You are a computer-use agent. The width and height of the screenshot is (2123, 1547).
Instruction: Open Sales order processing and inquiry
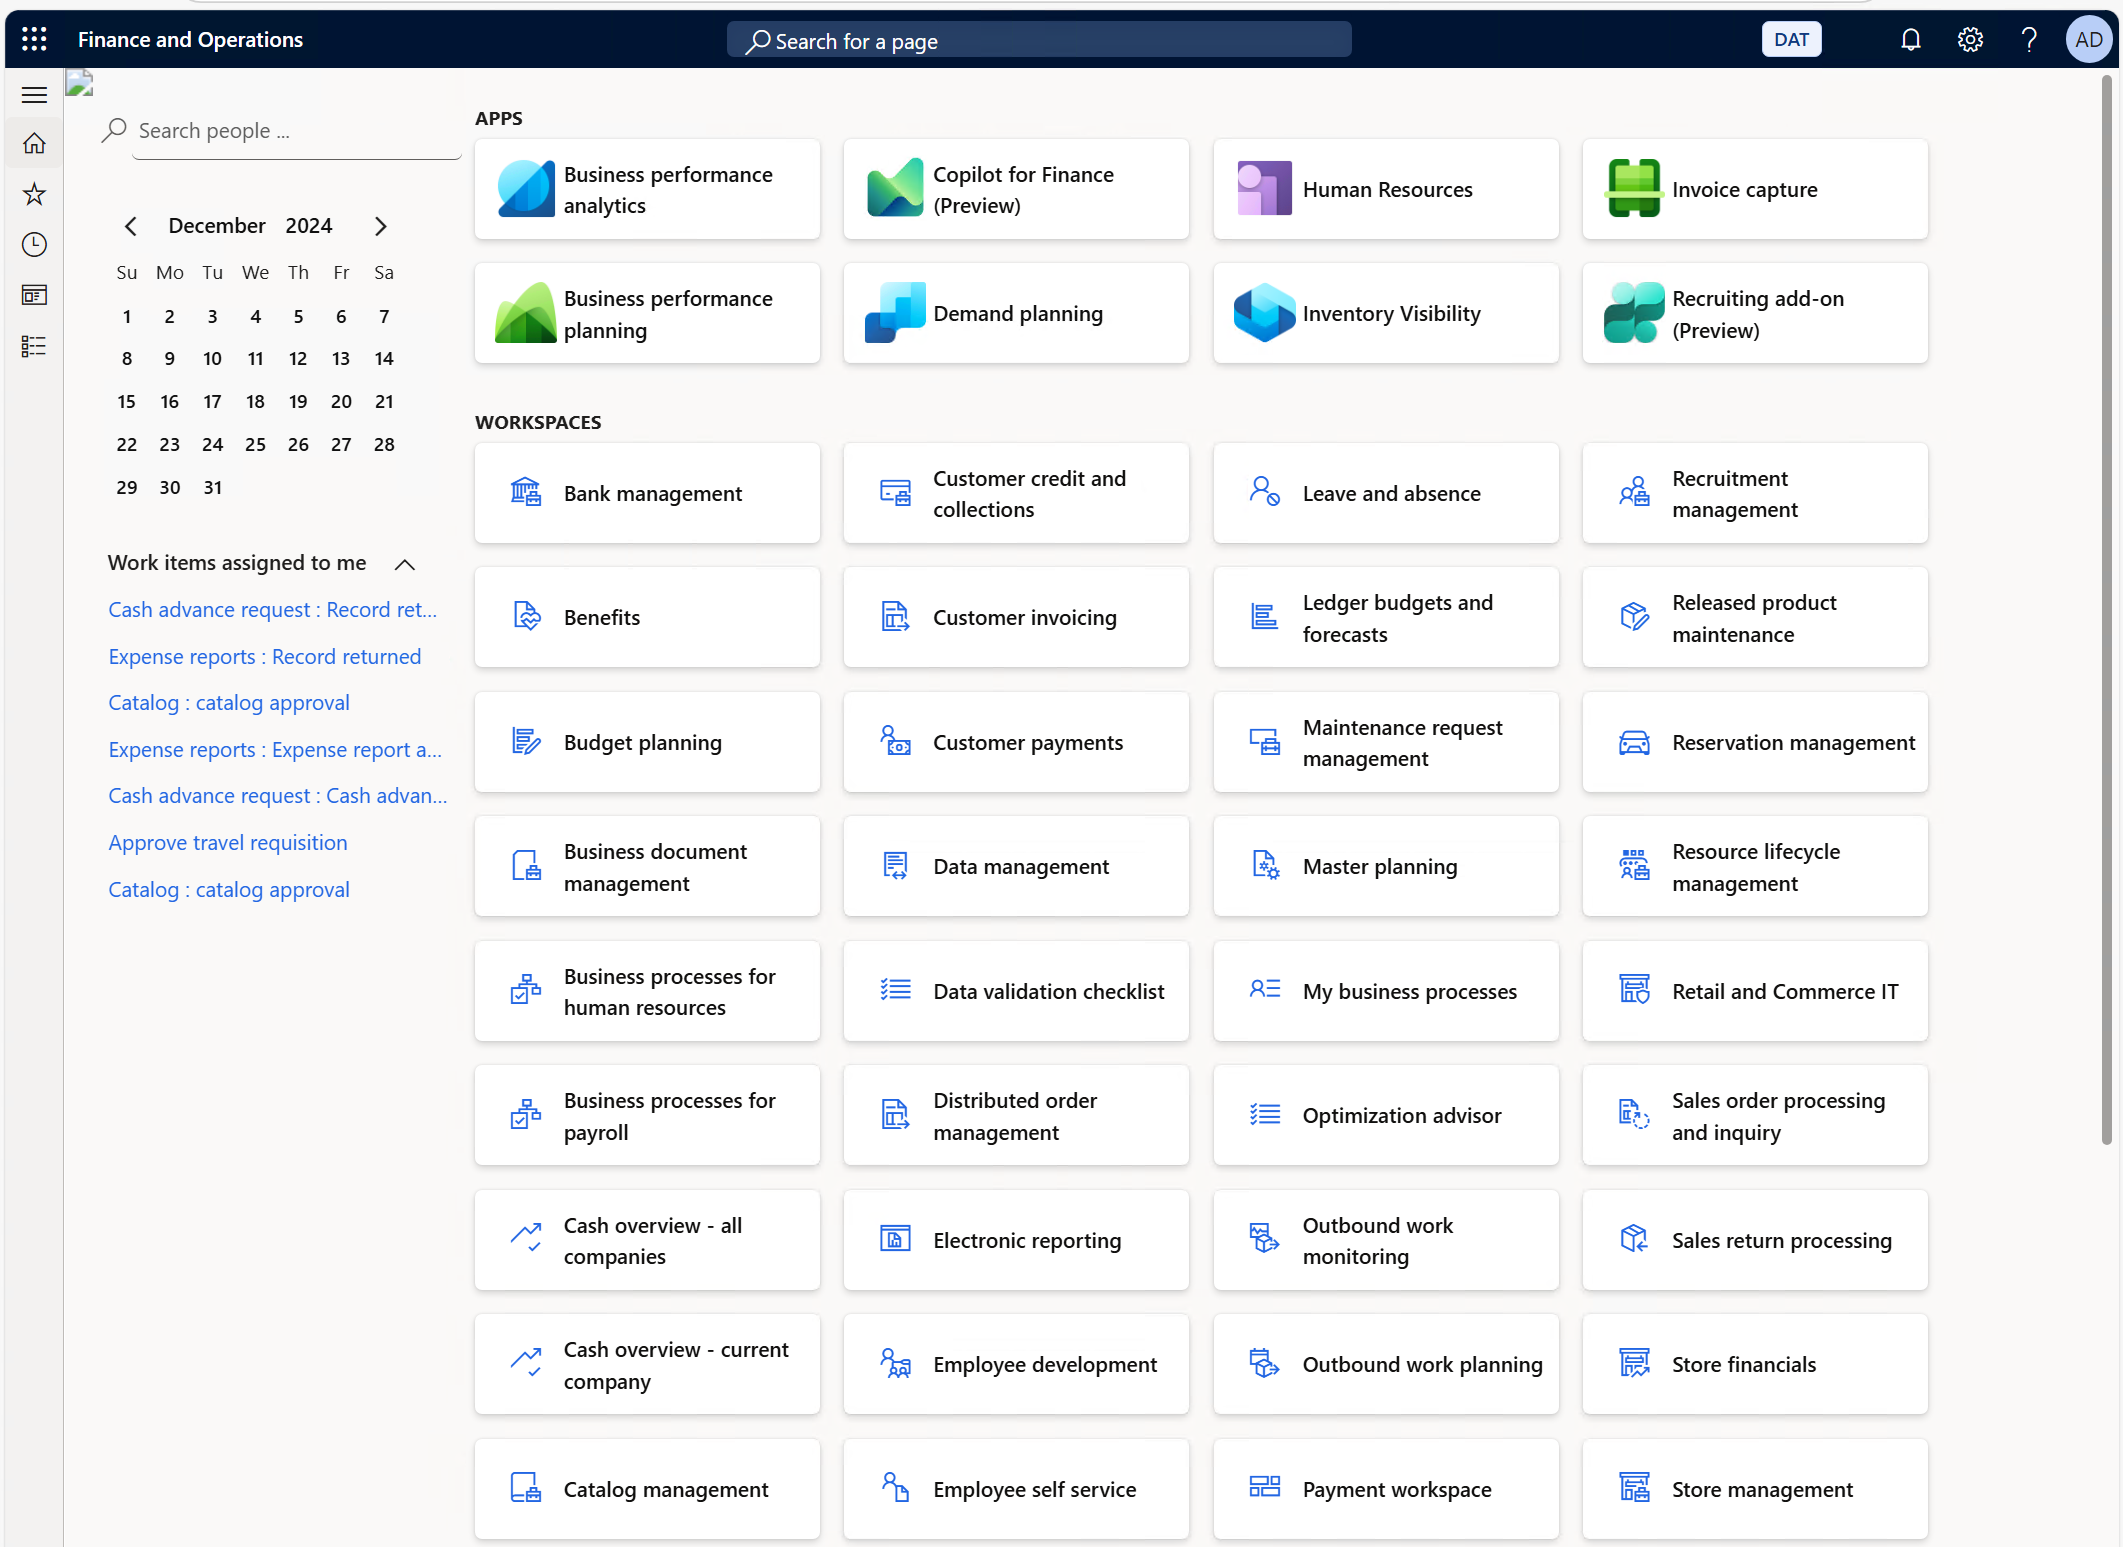click(1755, 1115)
